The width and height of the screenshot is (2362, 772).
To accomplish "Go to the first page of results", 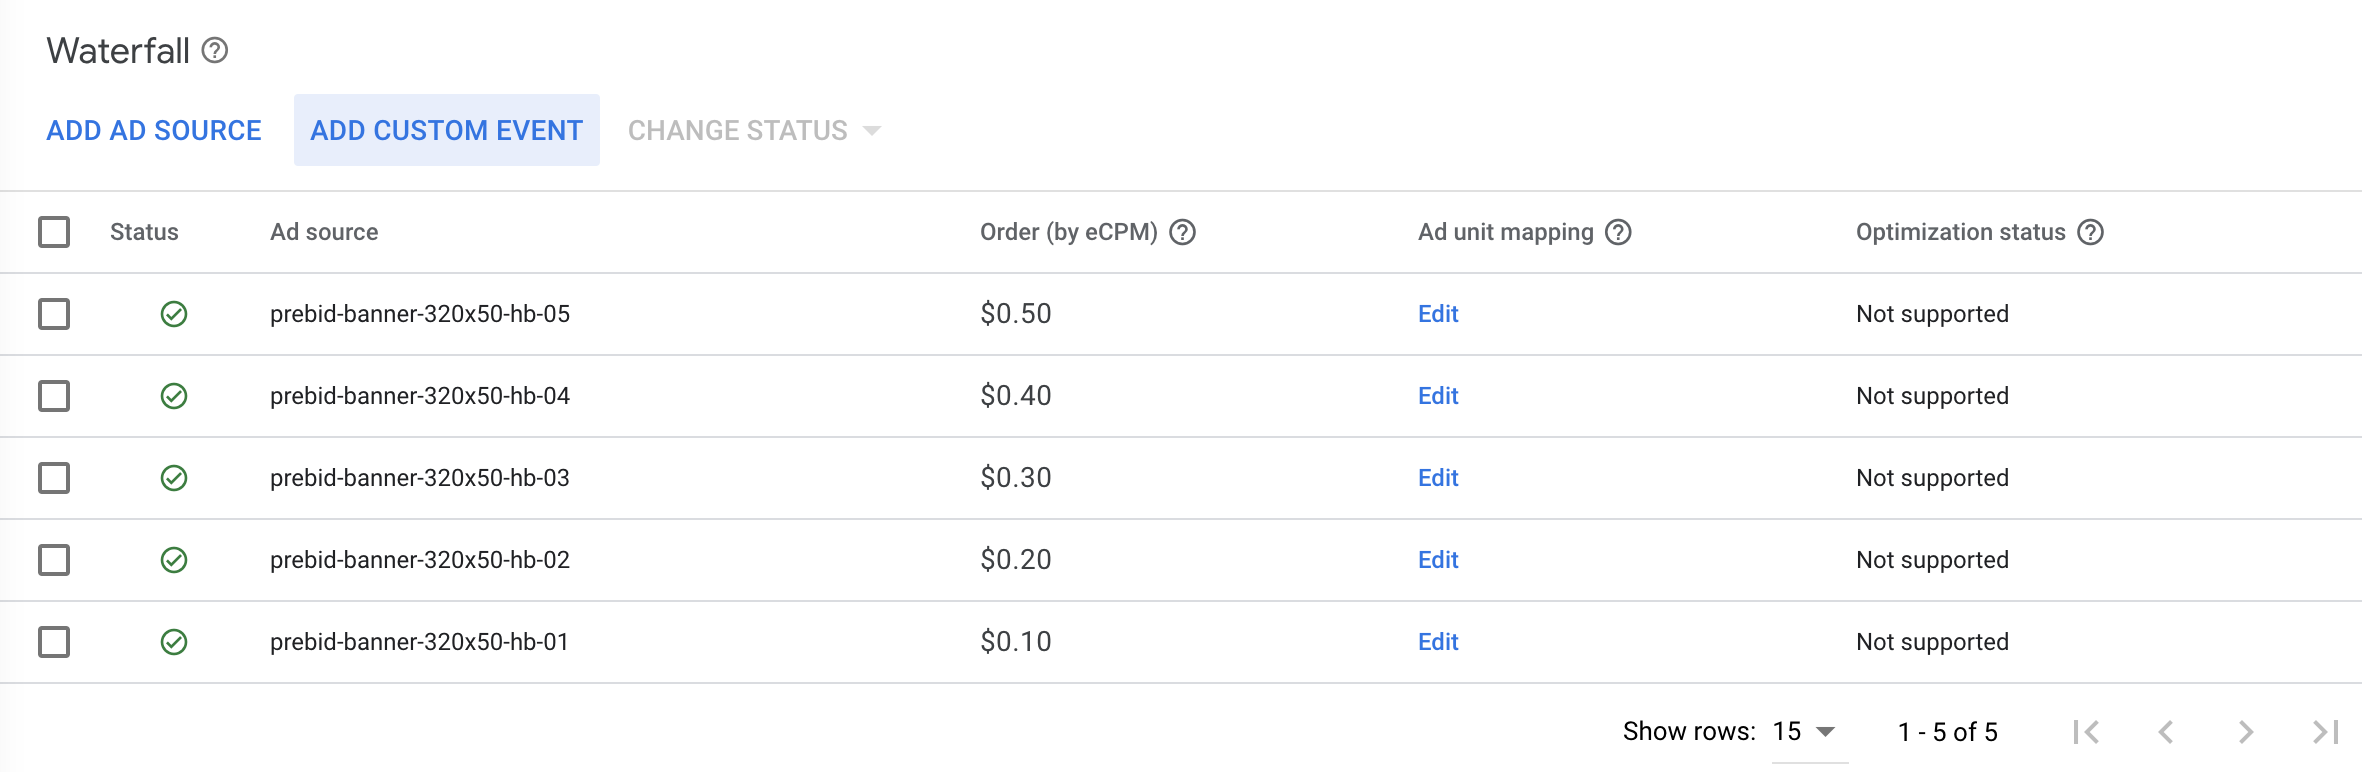I will [2086, 732].
